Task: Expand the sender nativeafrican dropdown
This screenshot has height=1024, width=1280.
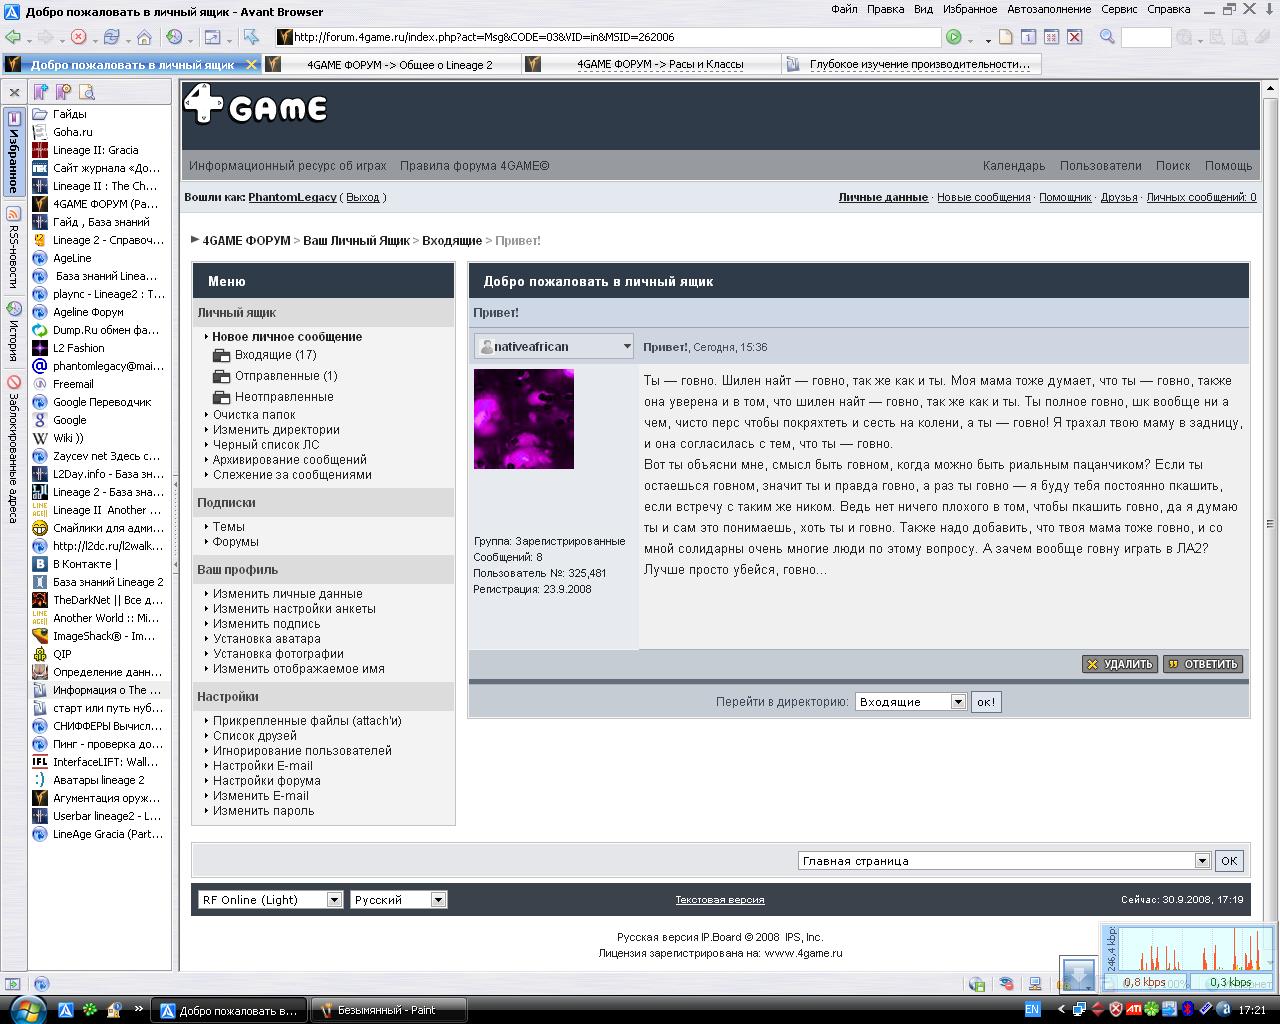Action: click(627, 347)
